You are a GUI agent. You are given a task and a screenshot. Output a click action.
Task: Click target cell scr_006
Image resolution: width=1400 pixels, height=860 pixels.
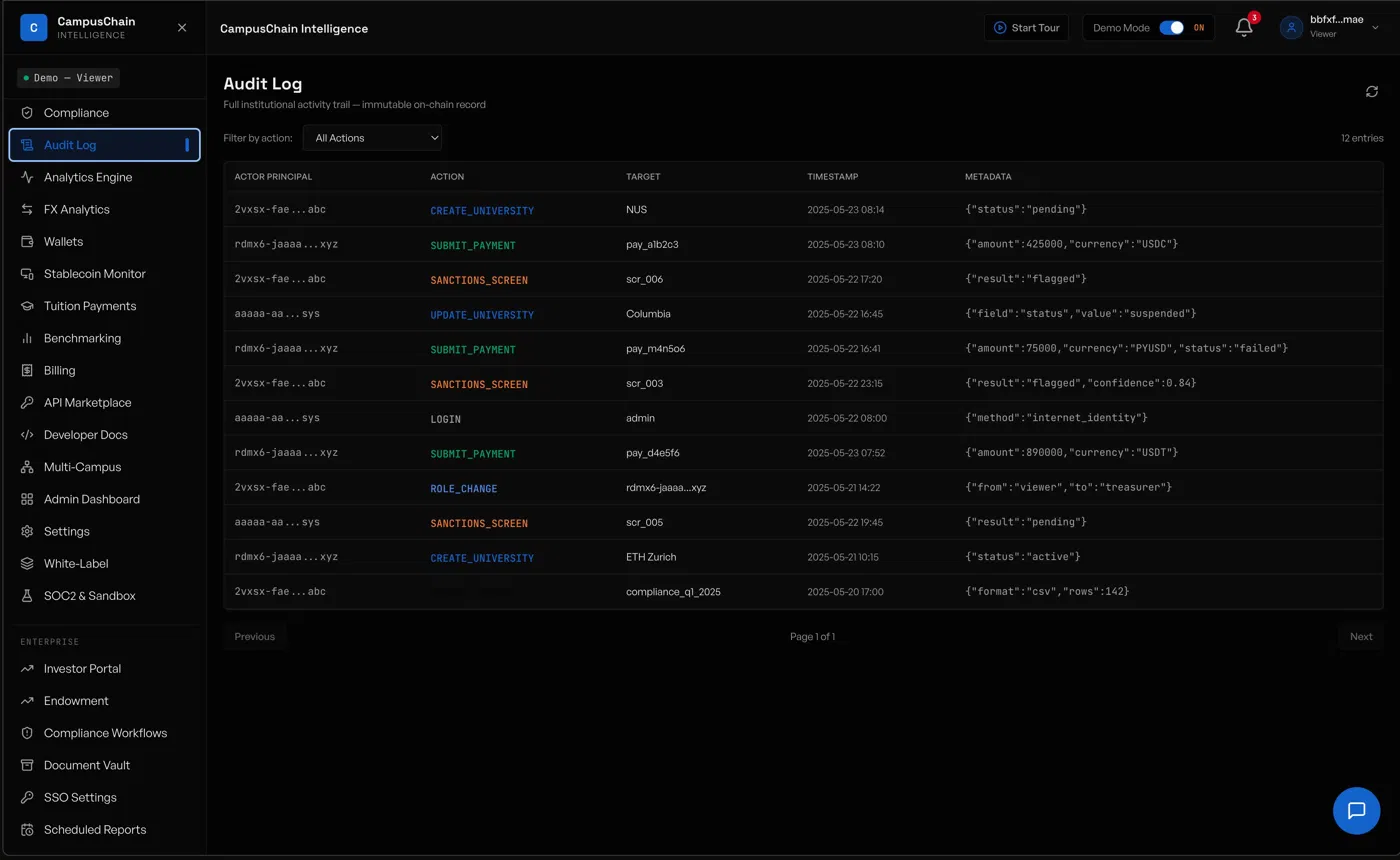click(x=644, y=279)
